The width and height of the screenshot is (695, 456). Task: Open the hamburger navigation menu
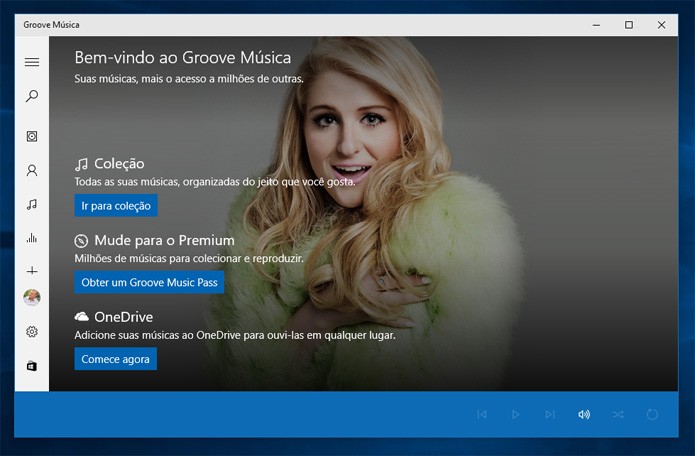[32, 62]
